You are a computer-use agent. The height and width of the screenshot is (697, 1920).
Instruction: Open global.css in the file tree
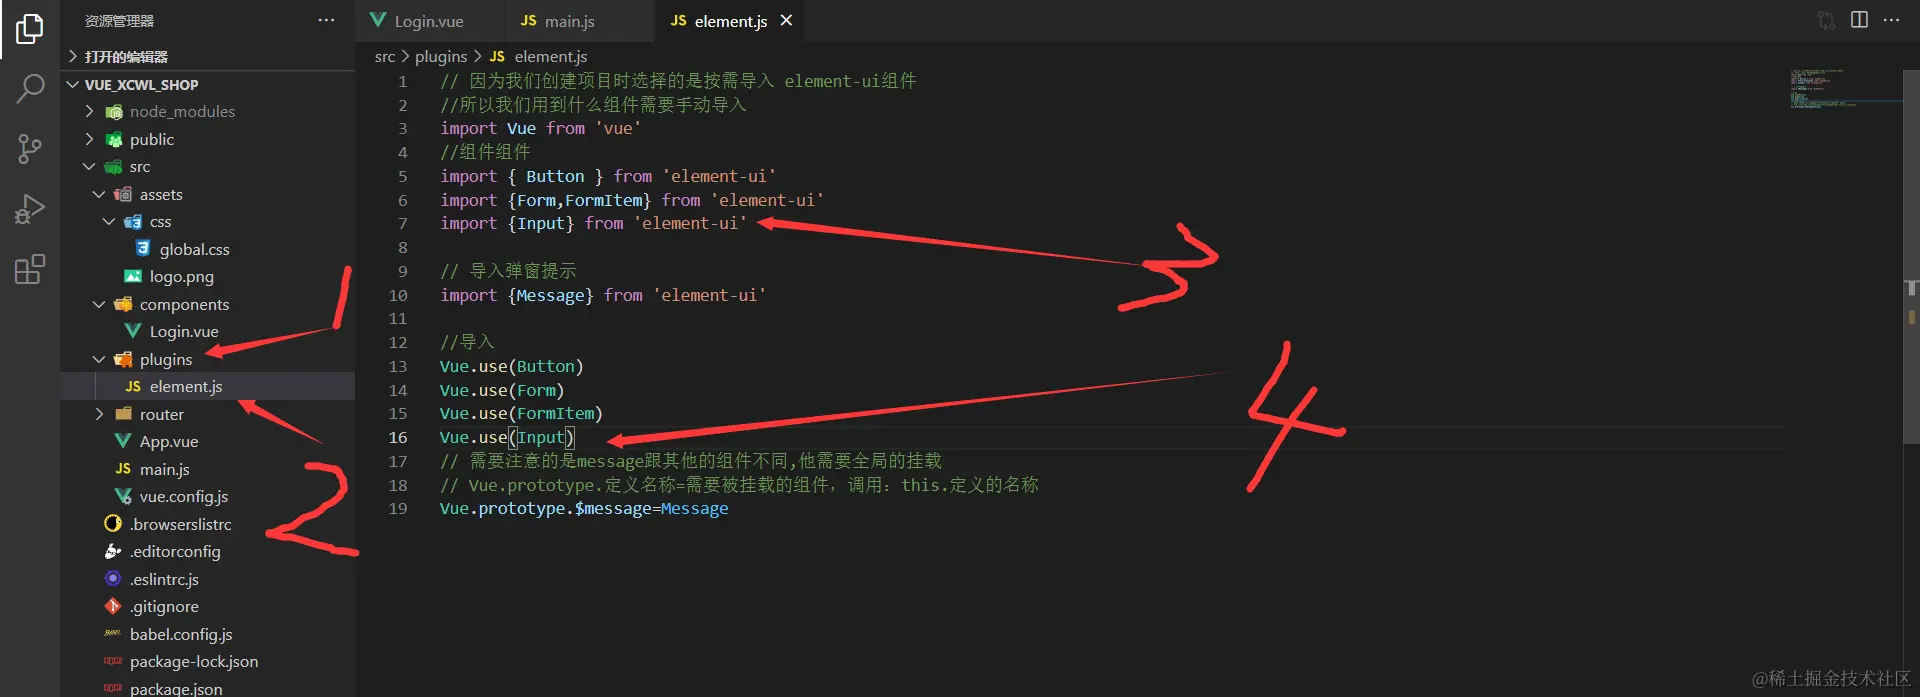coord(207,250)
